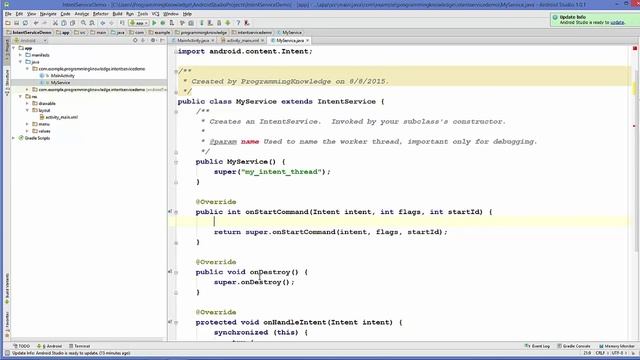Open the Android project view dropdown
The image size is (640, 360).
click(x=31, y=41)
